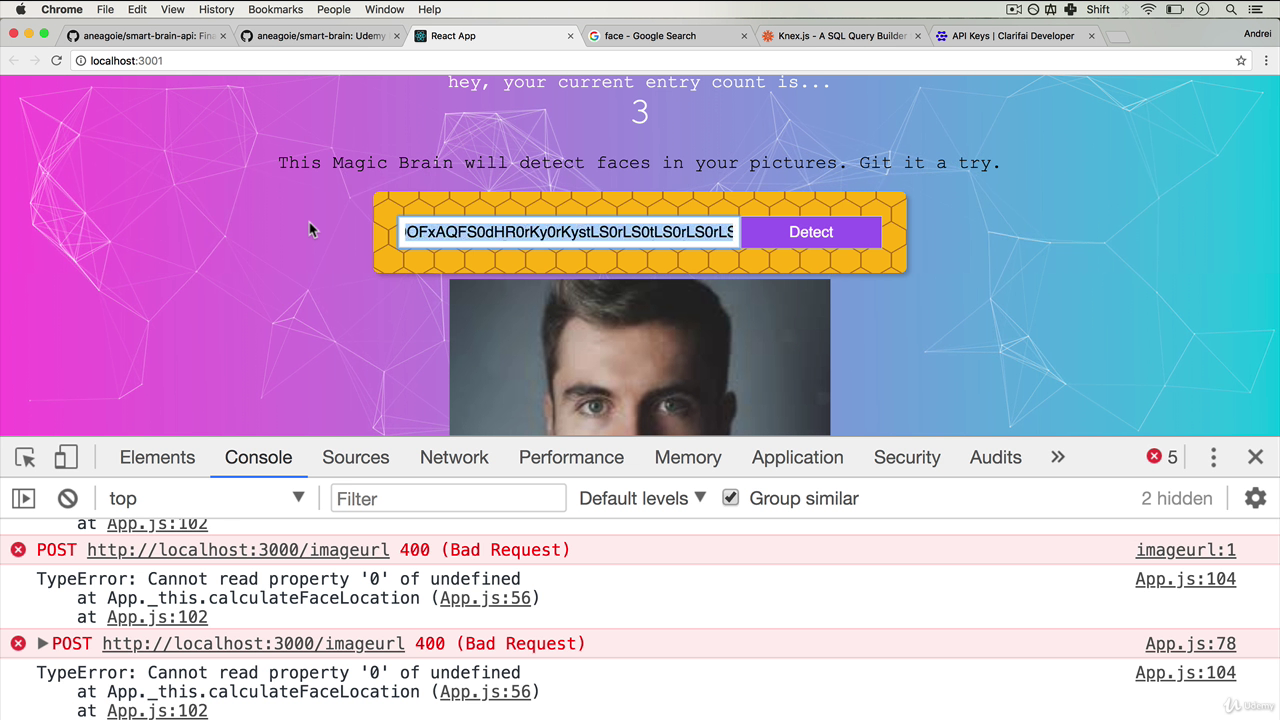Open the Default levels dropdown
The height and width of the screenshot is (720, 1280).
click(643, 498)
